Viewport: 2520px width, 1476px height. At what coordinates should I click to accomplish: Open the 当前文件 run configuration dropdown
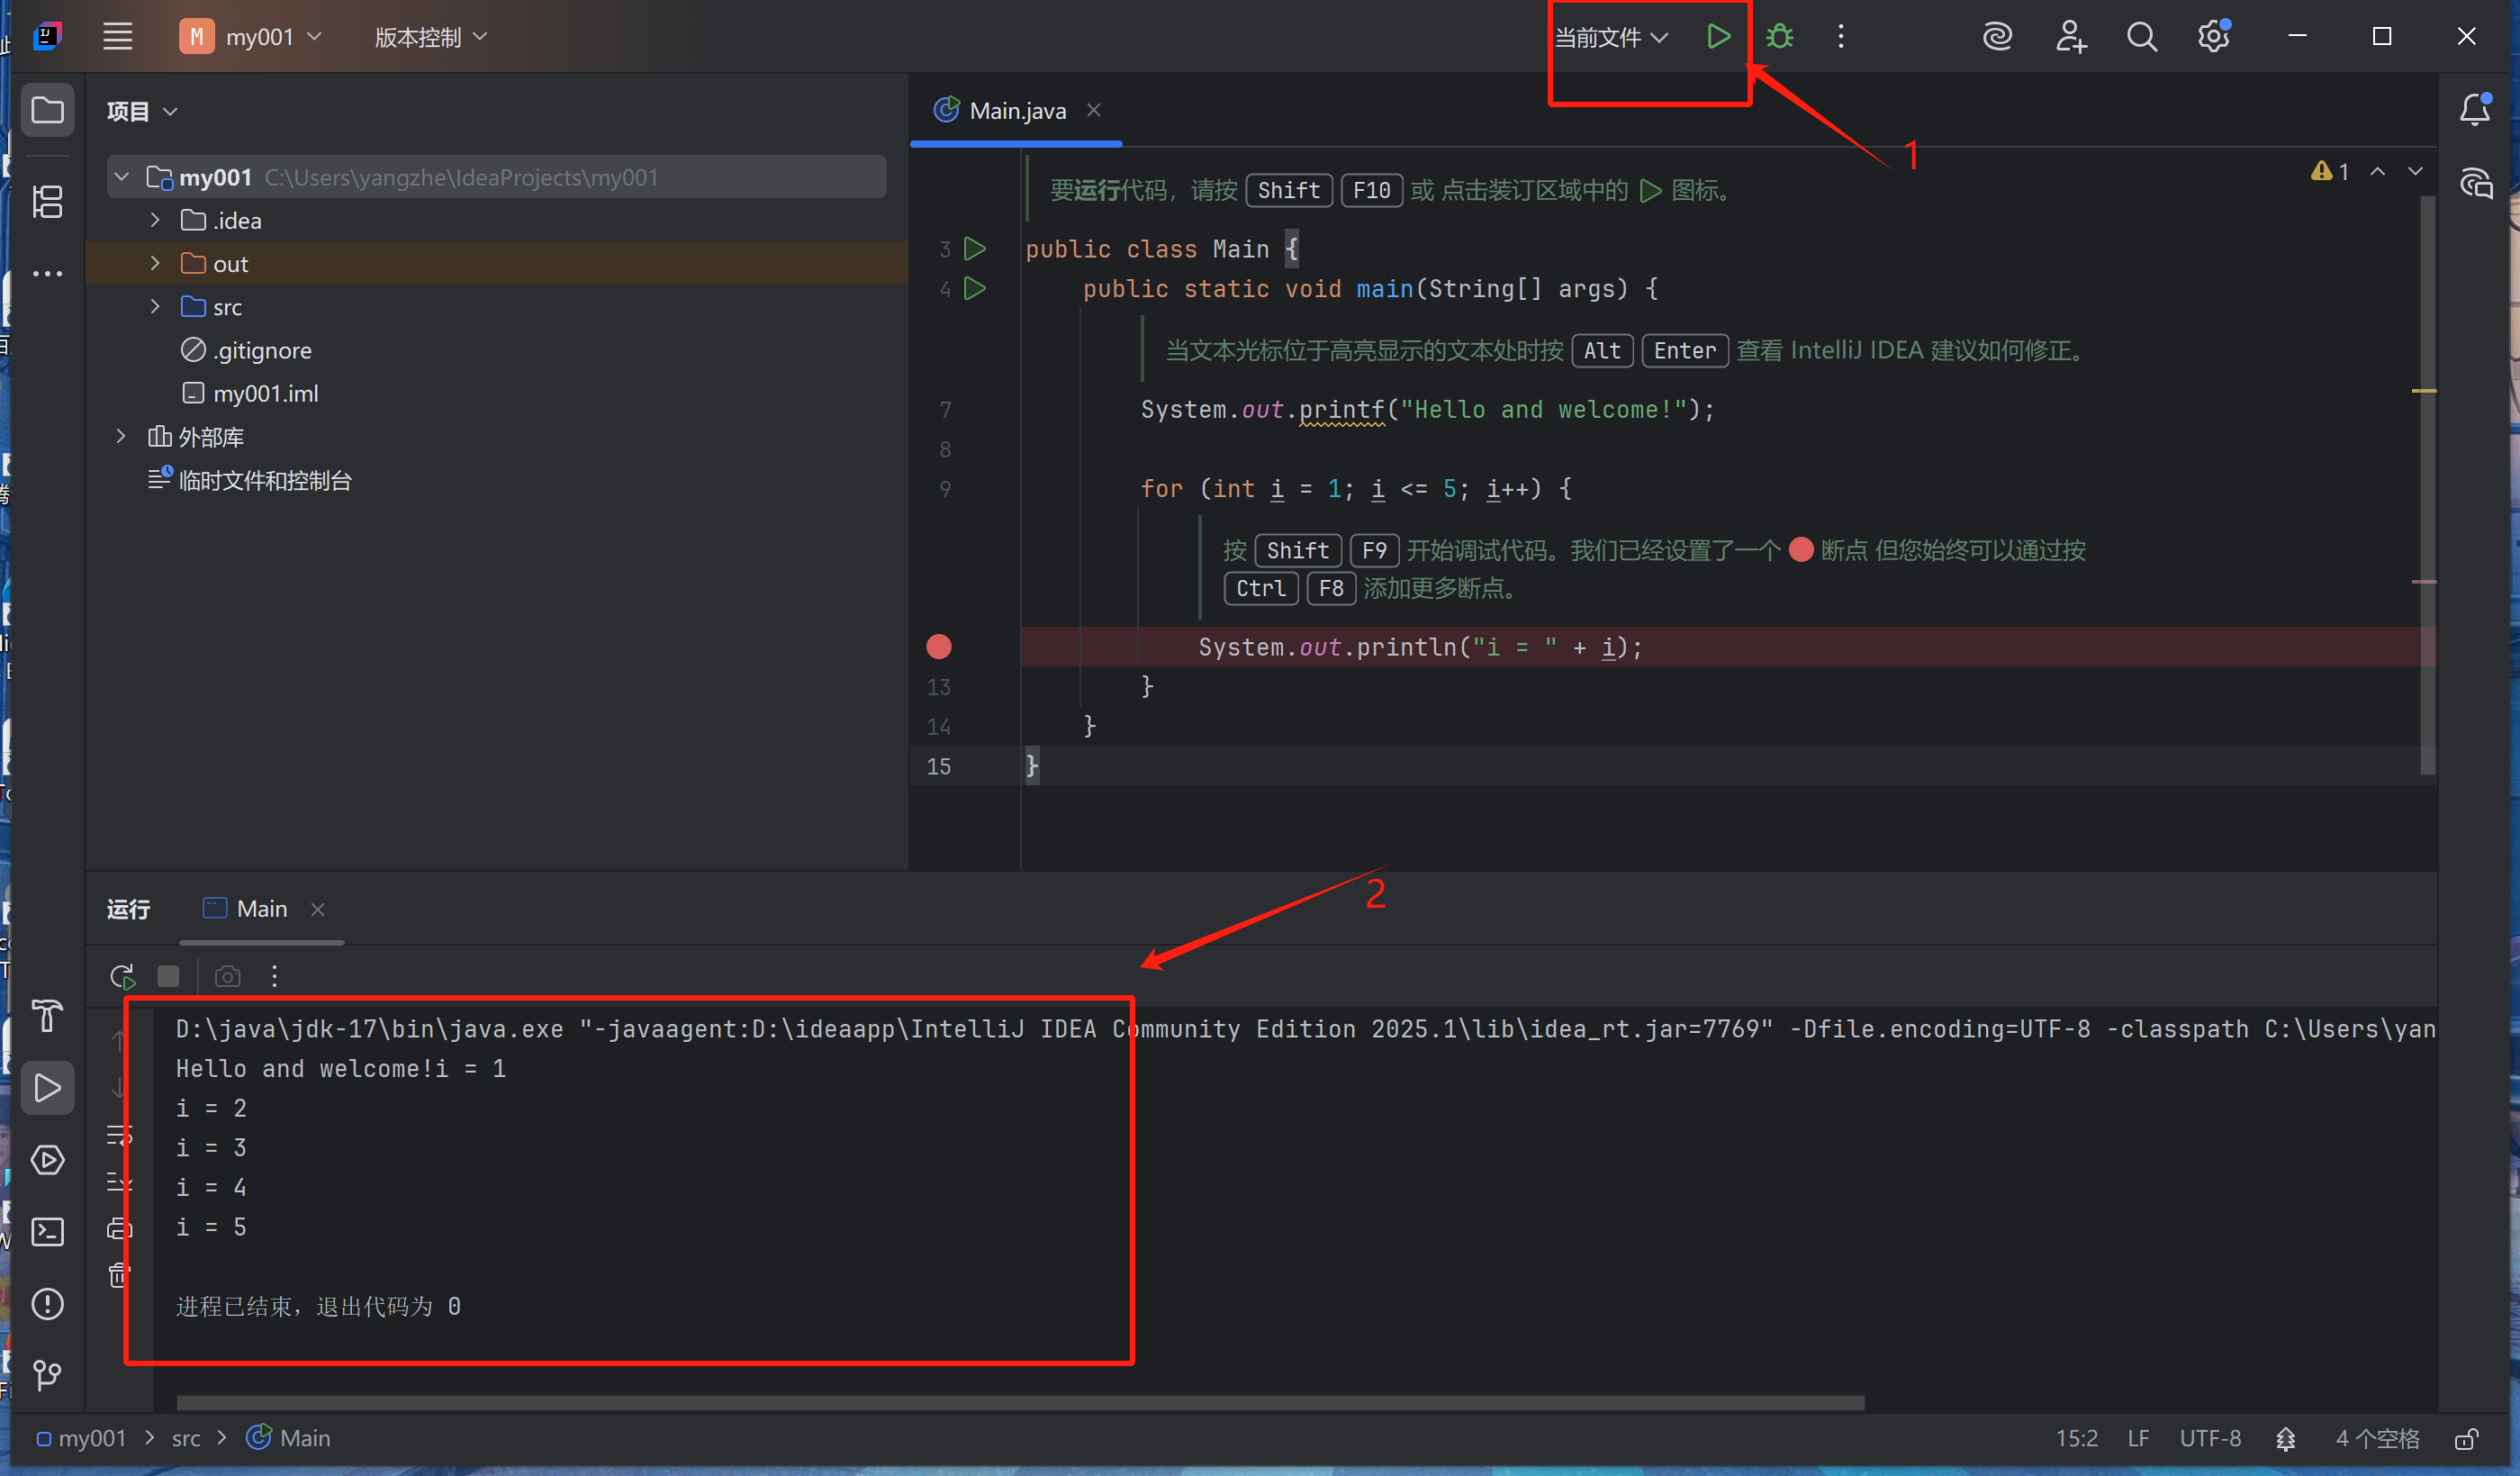[x=1610, y=37]
